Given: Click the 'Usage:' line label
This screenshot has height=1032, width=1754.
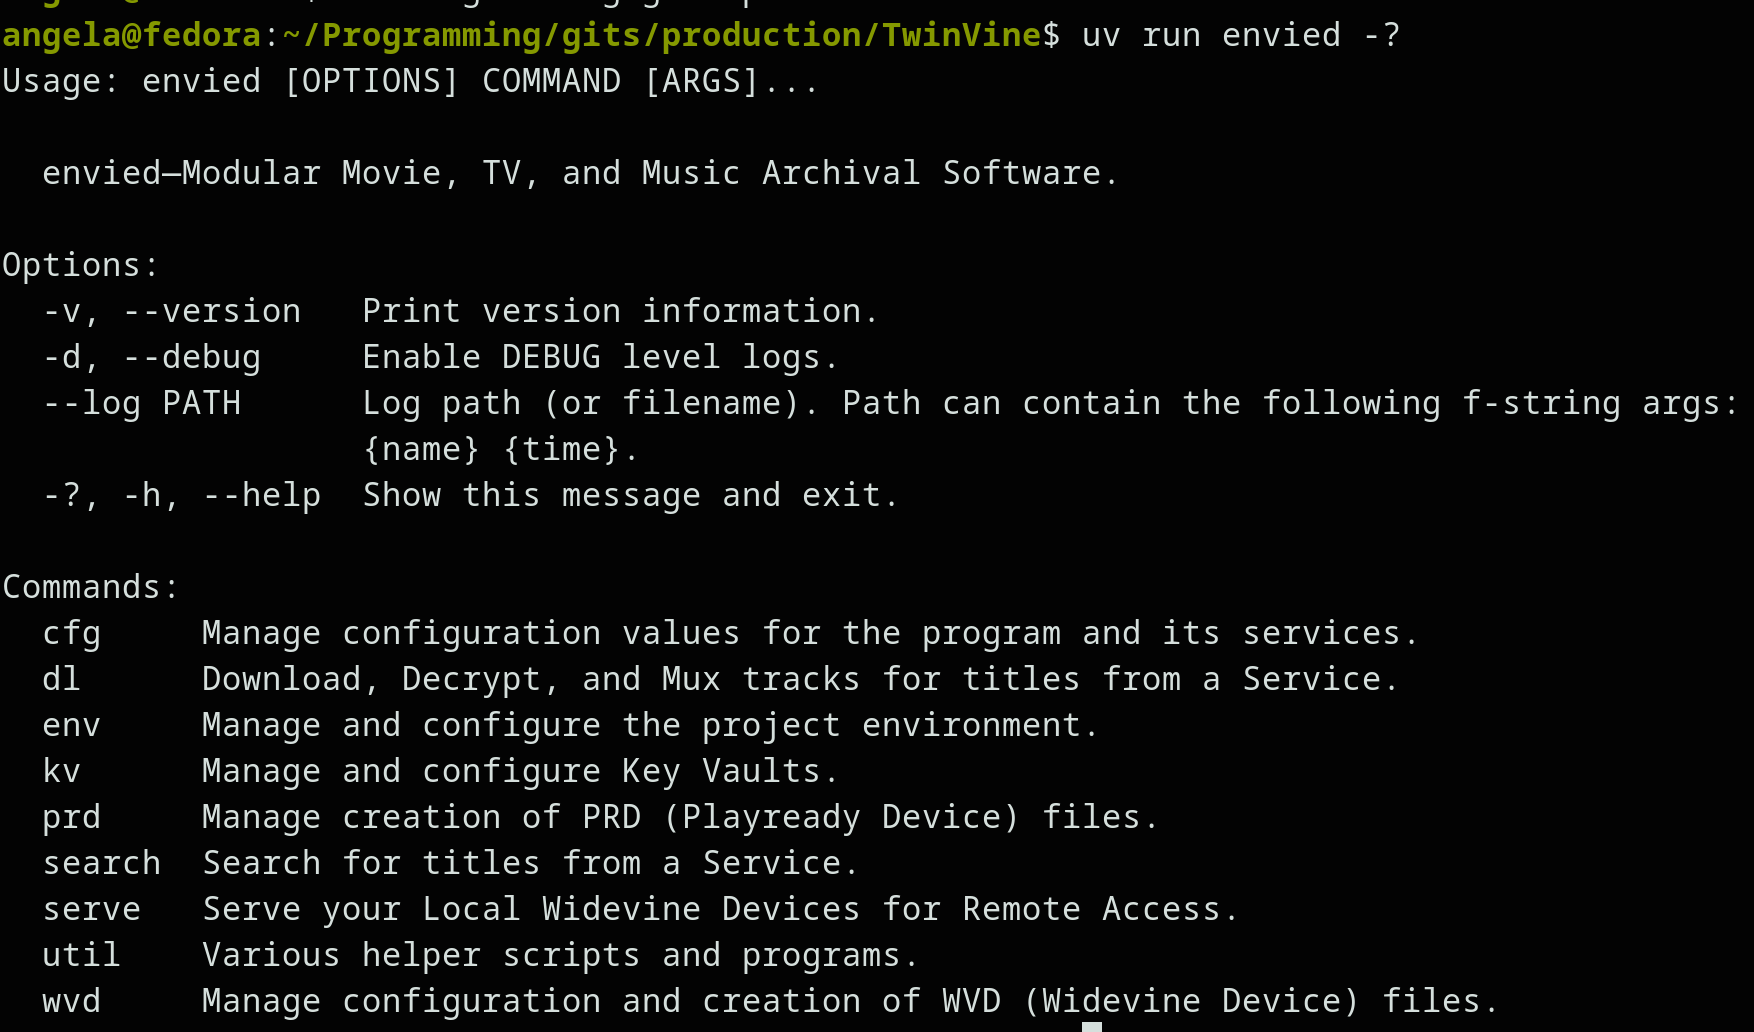Looking at the screenshot, I should coord(60,81).
